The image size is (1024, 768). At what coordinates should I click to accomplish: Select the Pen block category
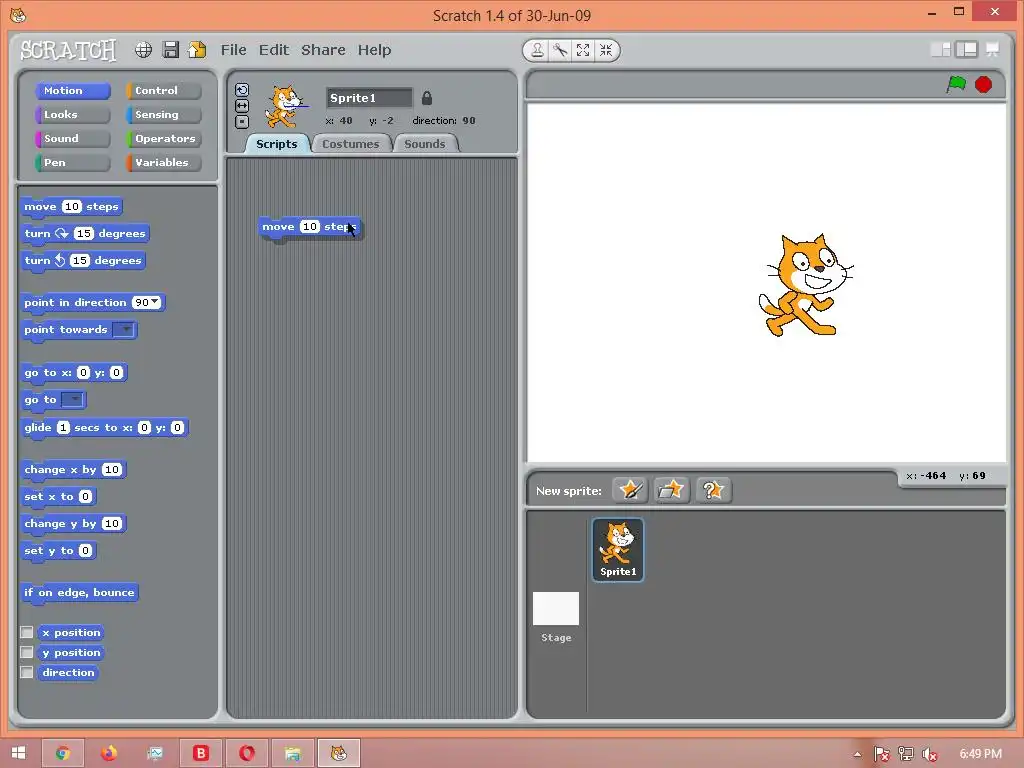[x=72, y=163]
